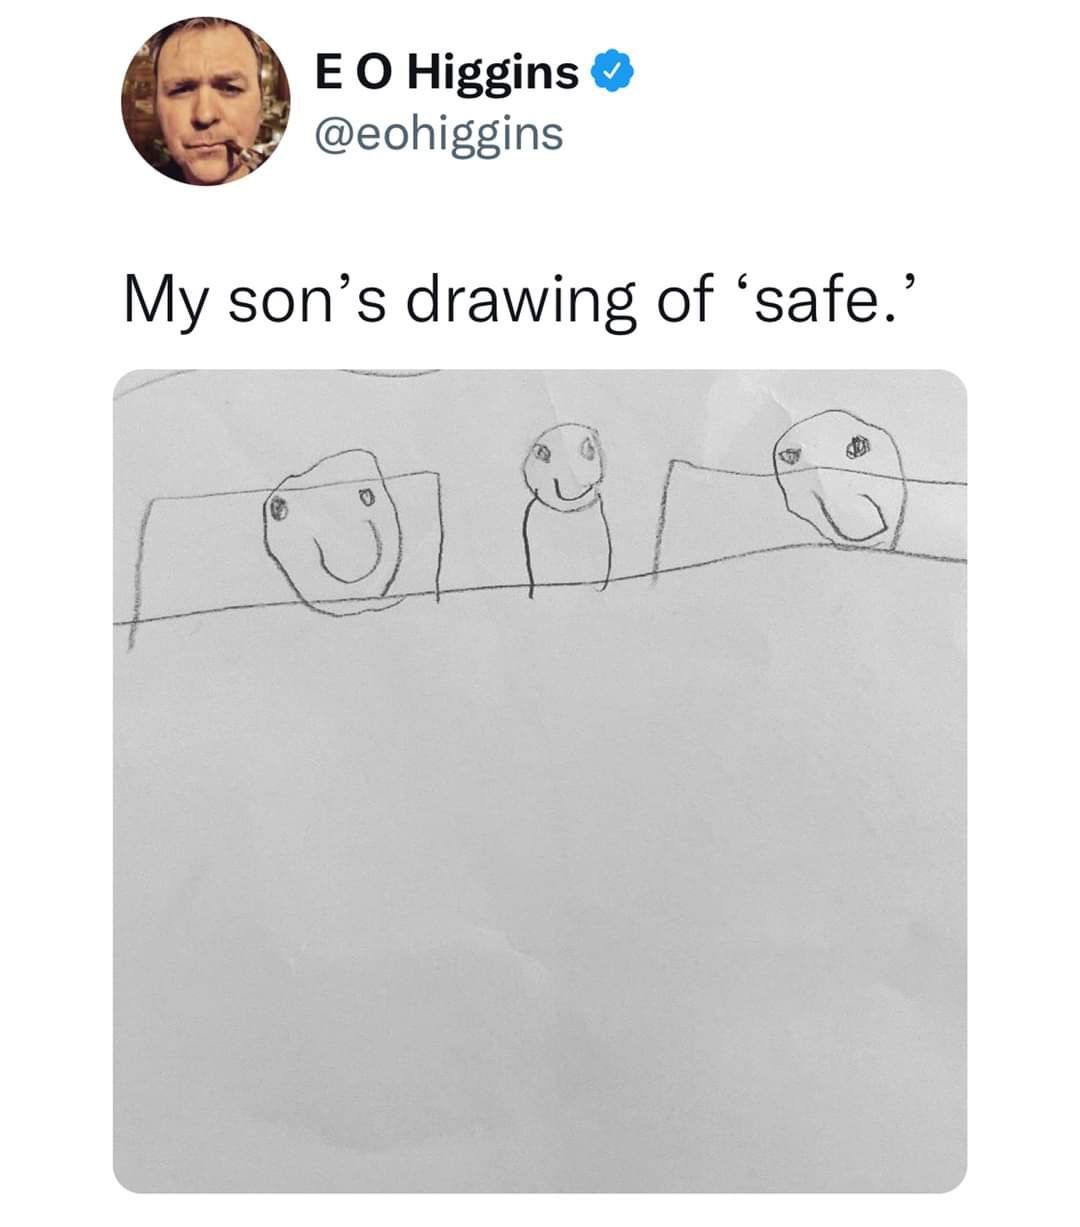This screenshot has width=1080, height=1227.
Task: Open the E O Higgins display name
Action: (446, 73)
